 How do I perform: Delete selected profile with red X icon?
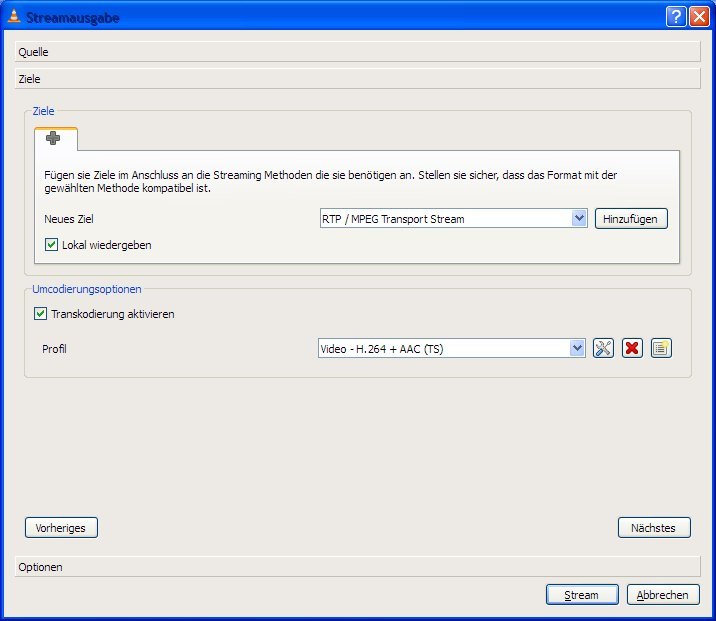tap(632, 348)
